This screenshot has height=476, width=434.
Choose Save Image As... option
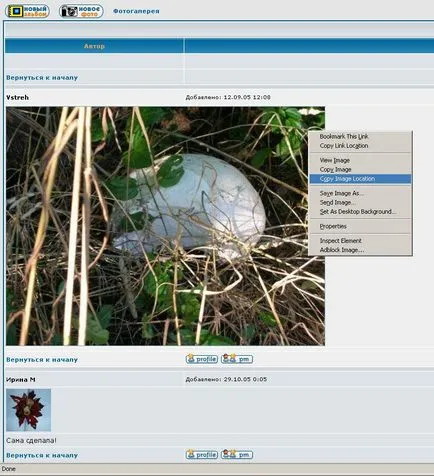click(360, 193)
